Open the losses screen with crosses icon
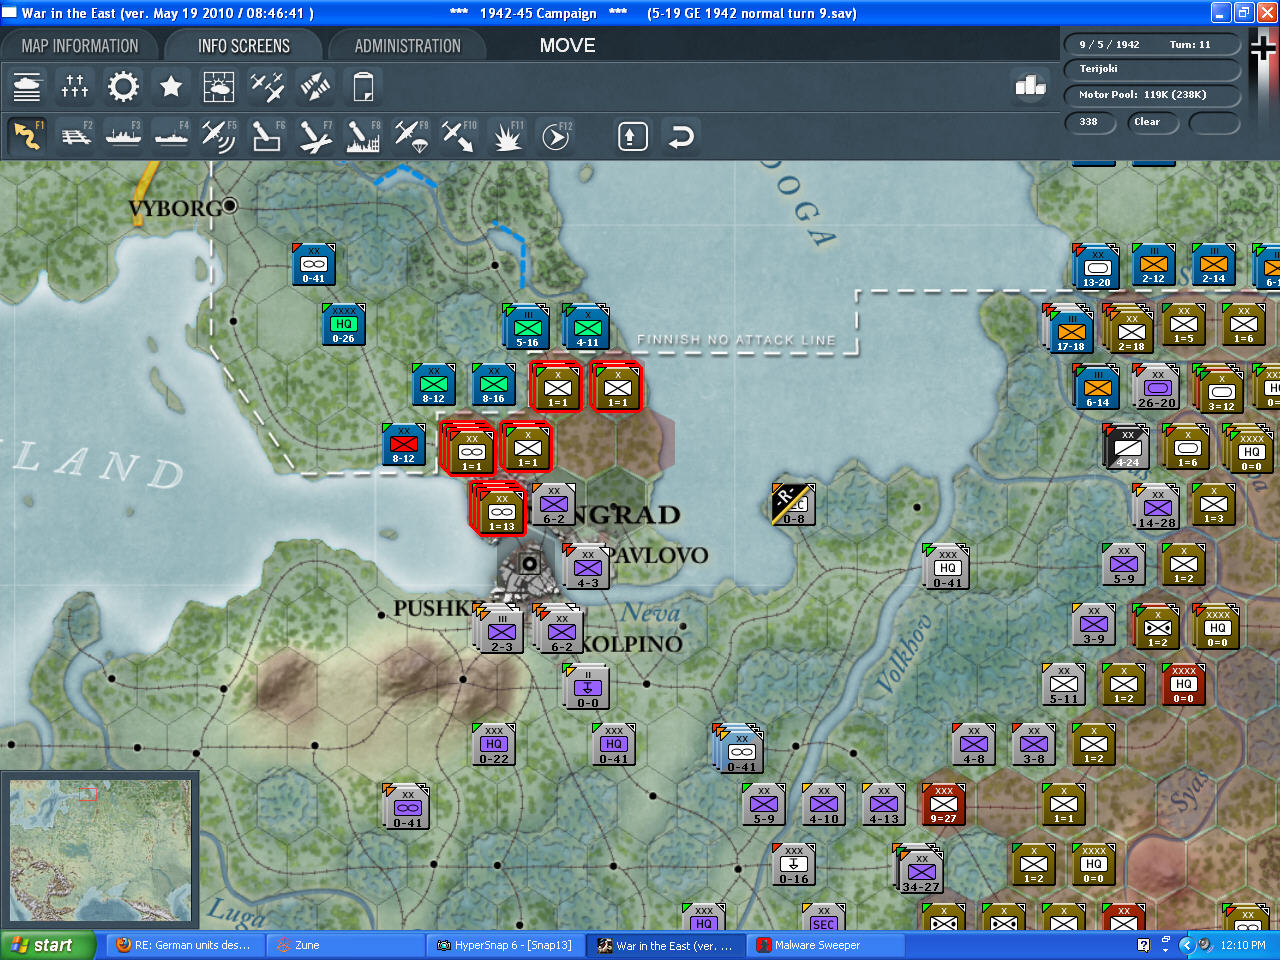1280x960 pixels. pyautogui.click(x=75, y=87)
